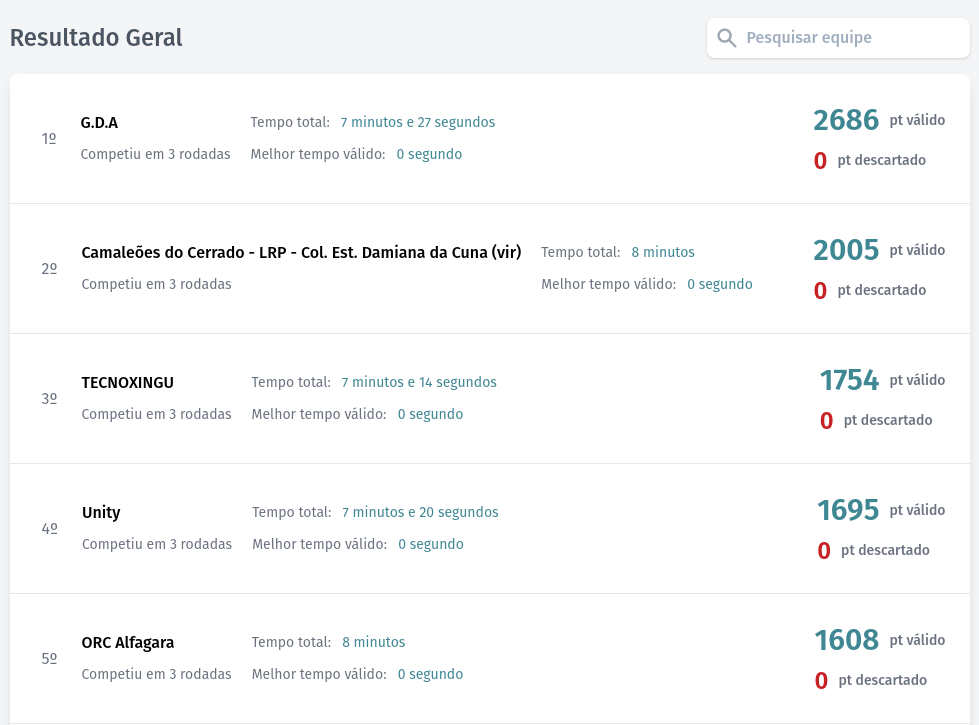This screenshot has height=725, width=979.
Task: Click the 1608 valid points score
Action: click(846, 640)
